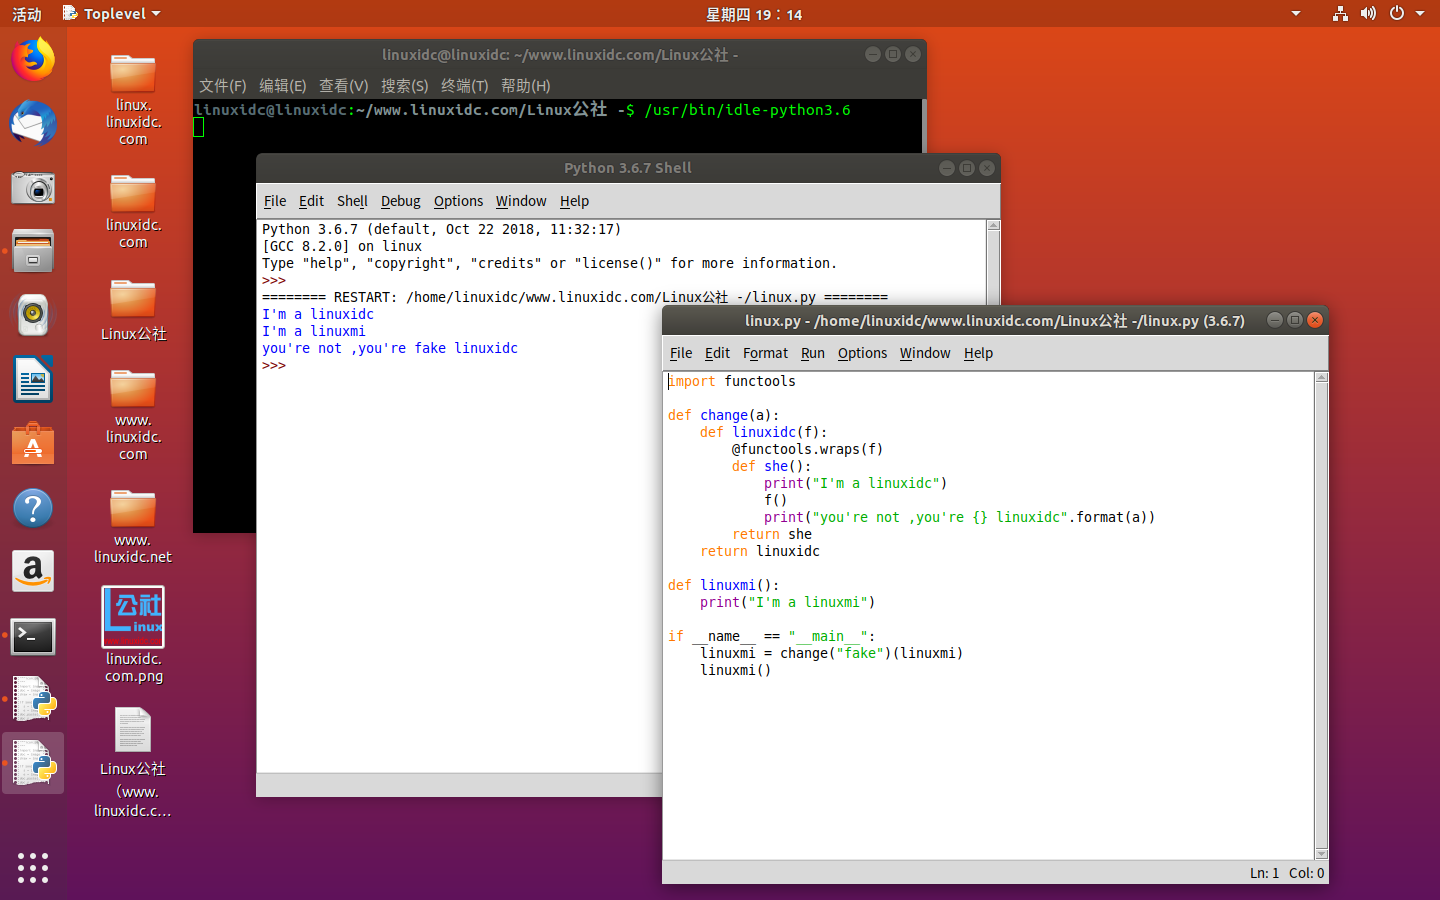Click scroll-down arrow in linux.py editor
Image resolution: width=1440 pixels, height=900 pixels.
(1322, 853)
